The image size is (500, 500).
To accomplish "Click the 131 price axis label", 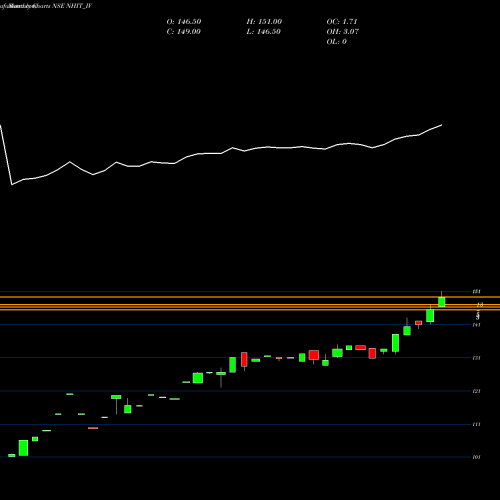I will [x=477, y=358].
